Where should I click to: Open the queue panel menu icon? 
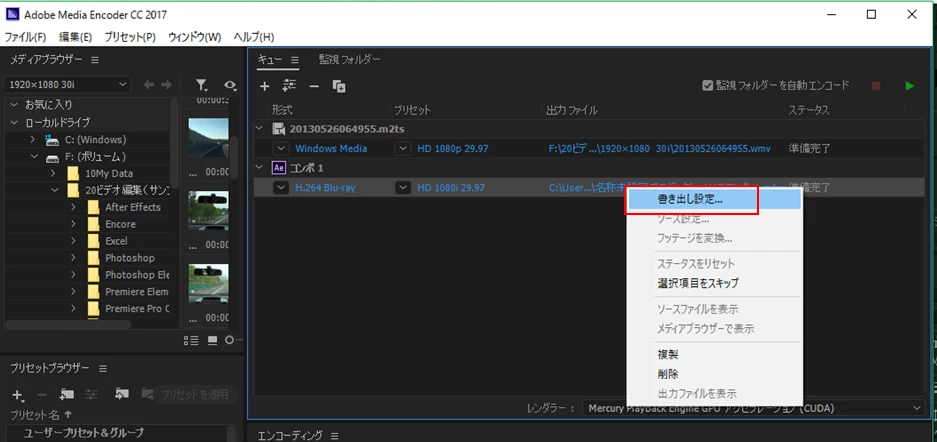(x=295, y=59)
